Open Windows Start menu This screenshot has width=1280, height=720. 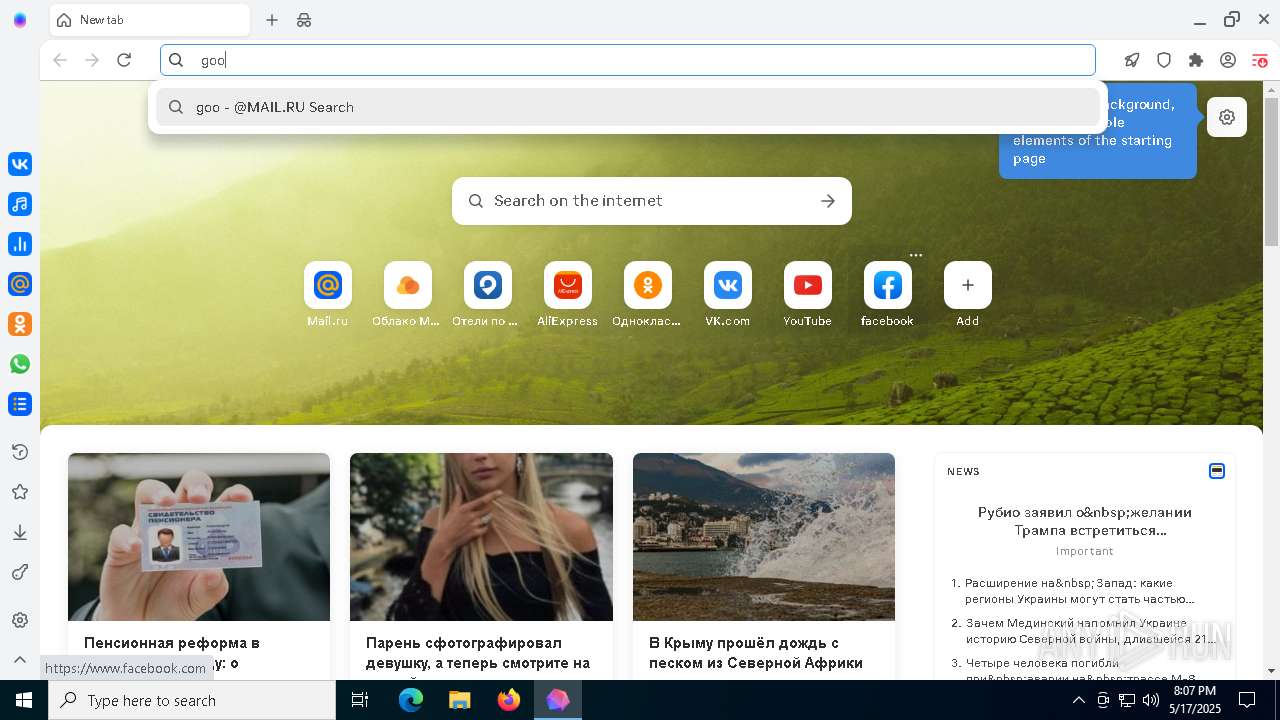(x=24, y=700)
